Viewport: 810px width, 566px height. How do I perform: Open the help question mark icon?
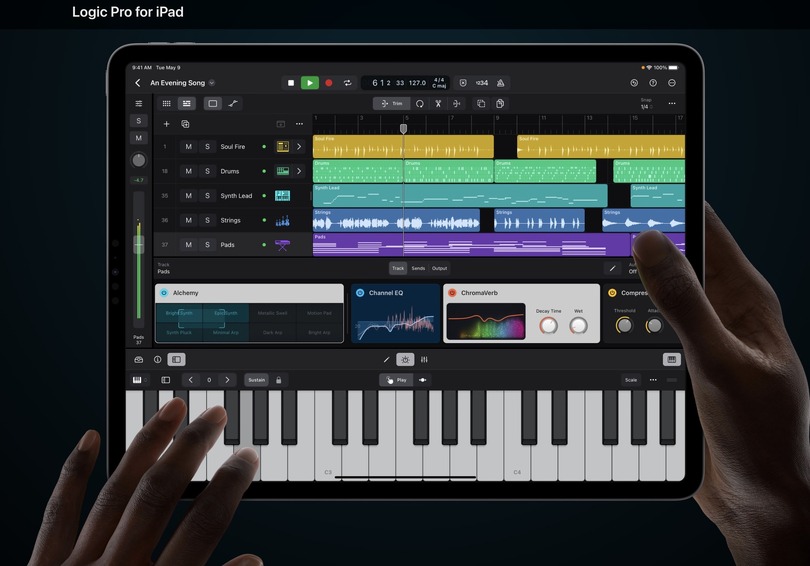[x=653, y=83]
